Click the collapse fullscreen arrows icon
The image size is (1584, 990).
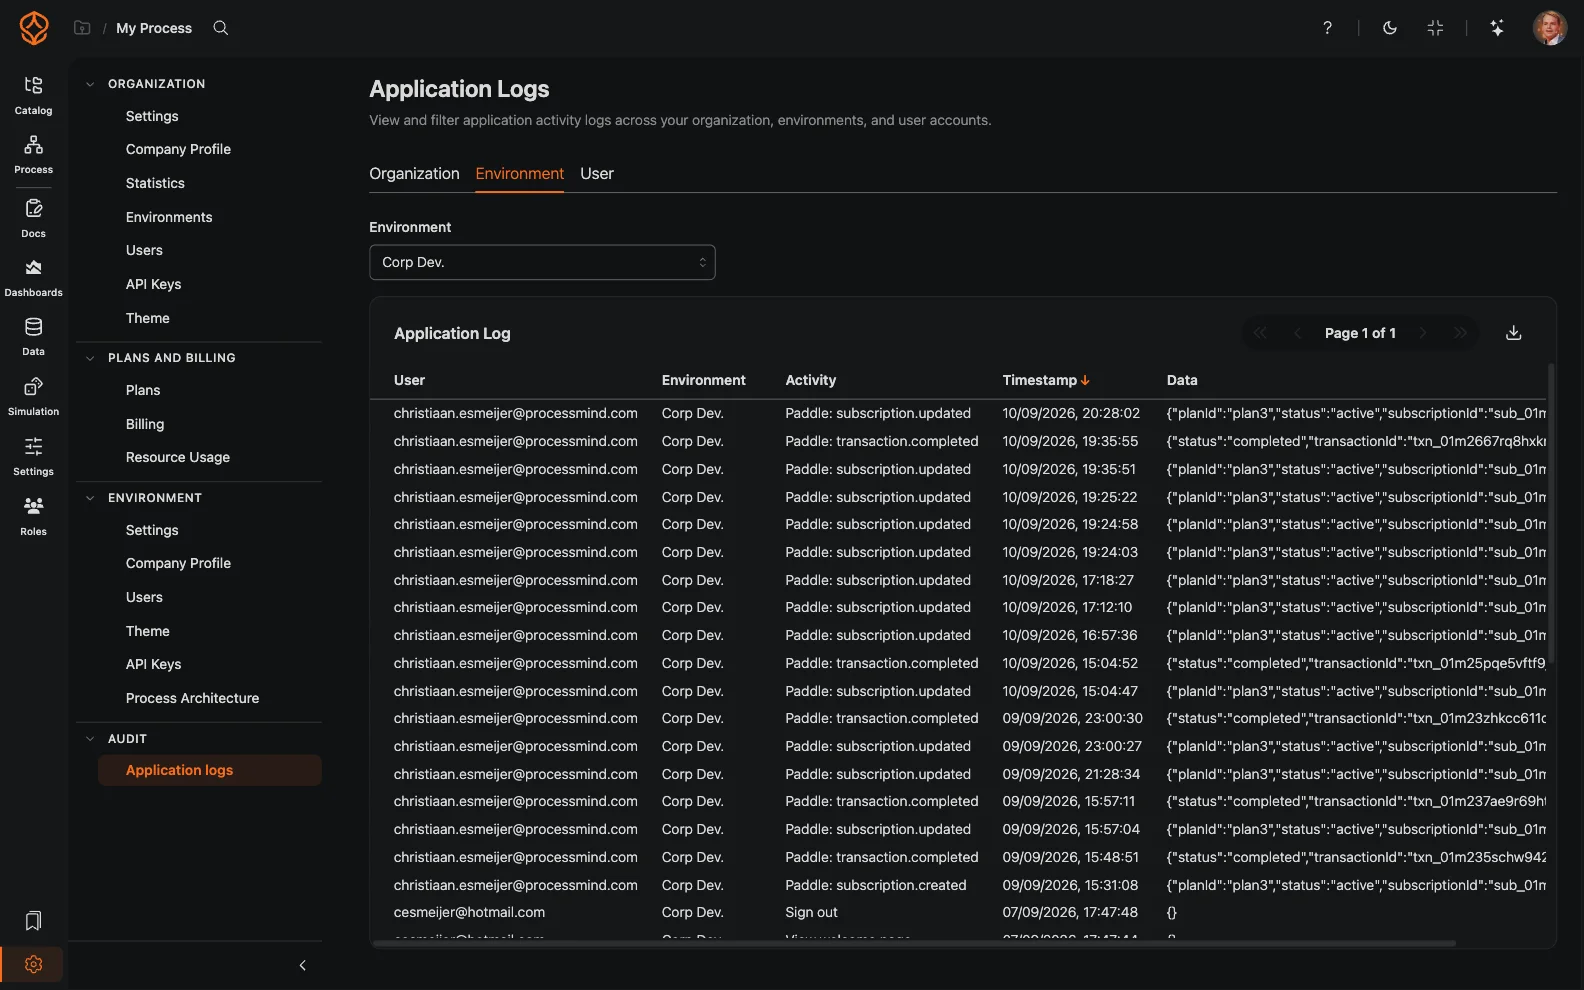(x=1435, y=28)
